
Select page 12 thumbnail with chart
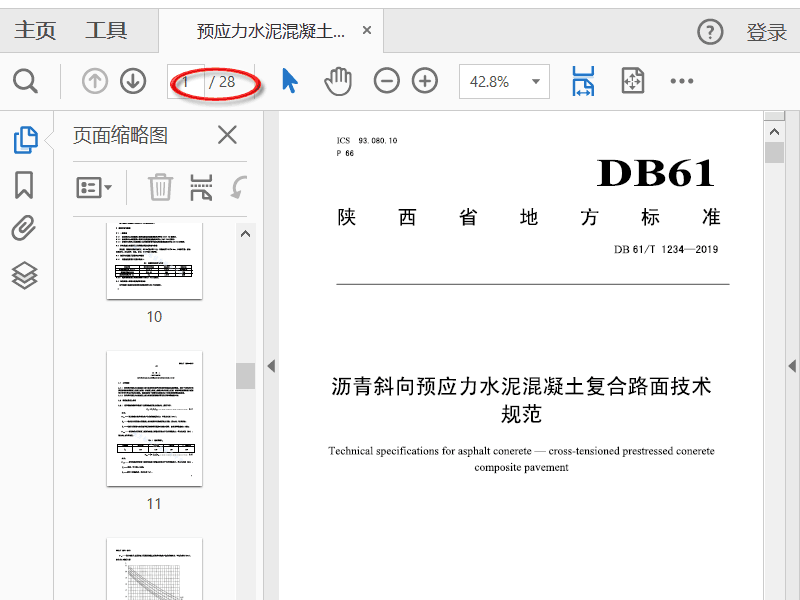(x=154, y=569)
